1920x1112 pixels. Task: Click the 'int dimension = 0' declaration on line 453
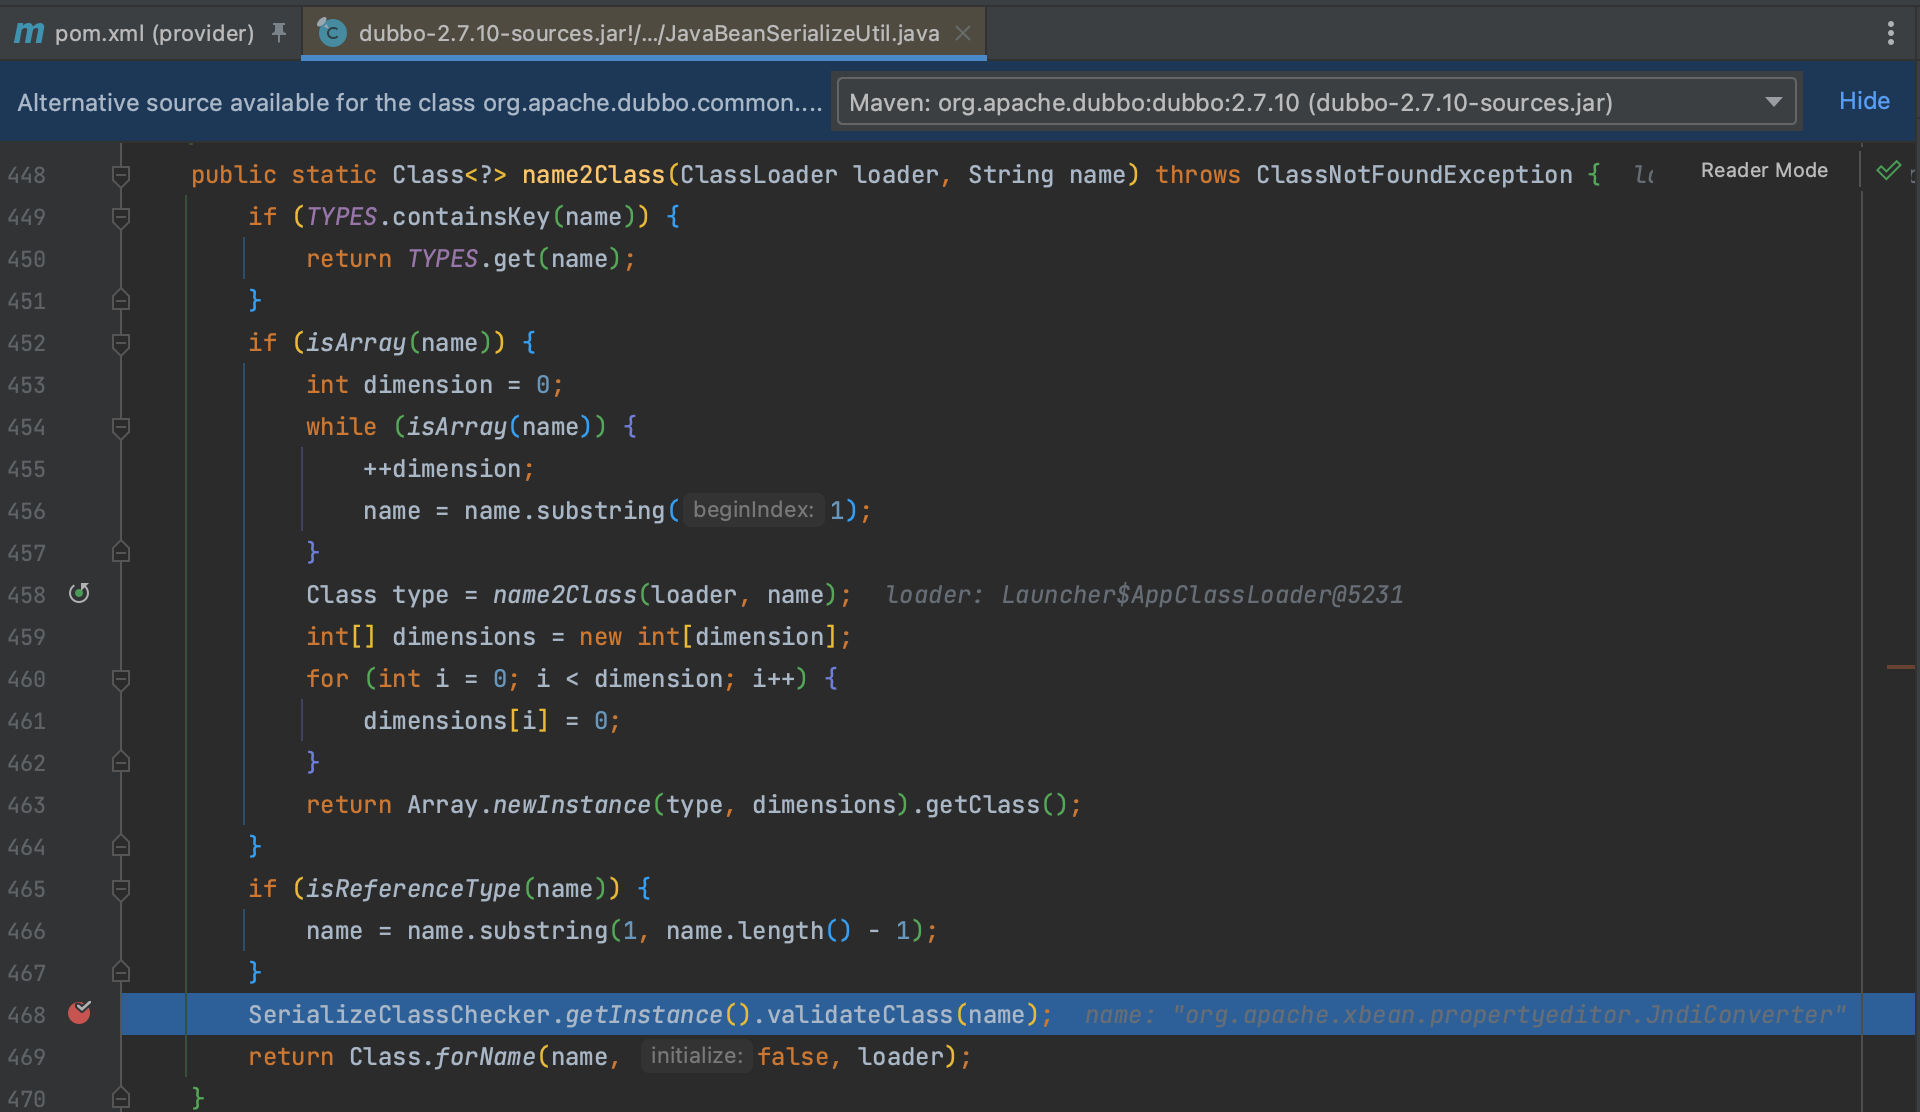click(434, 385)
